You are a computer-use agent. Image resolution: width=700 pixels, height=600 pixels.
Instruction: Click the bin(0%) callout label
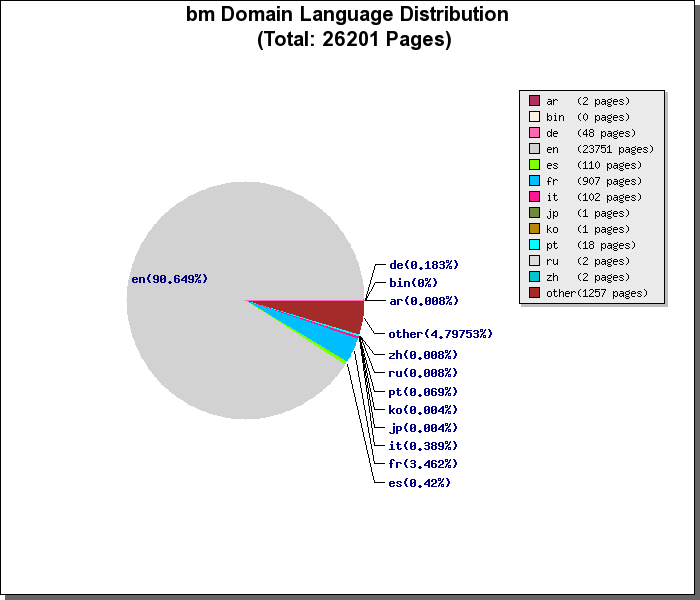click(x=413, y=283)
